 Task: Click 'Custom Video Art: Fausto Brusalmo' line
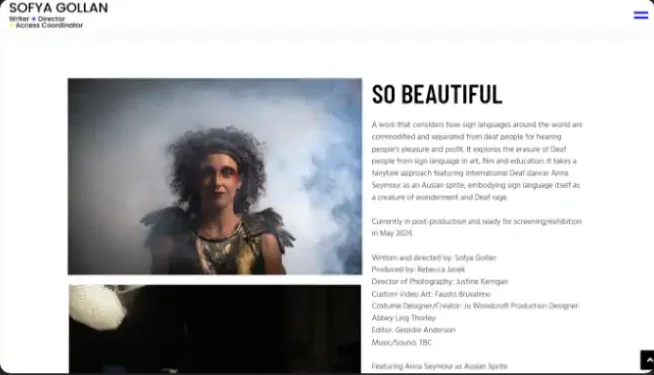coord(431,294)
